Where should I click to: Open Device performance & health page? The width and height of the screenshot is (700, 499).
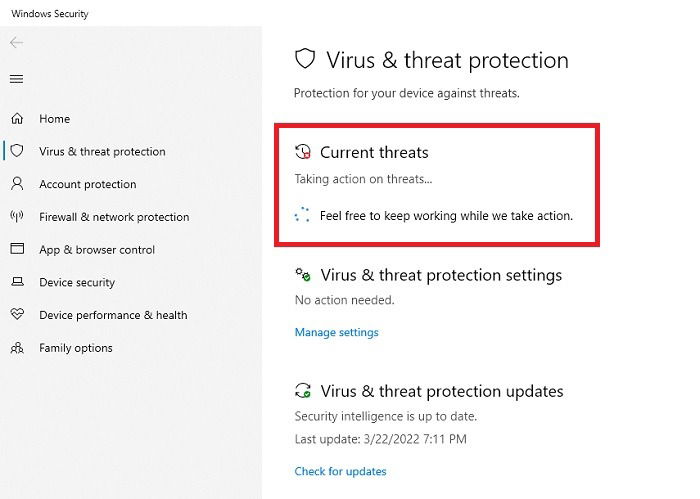click(113, 315)
